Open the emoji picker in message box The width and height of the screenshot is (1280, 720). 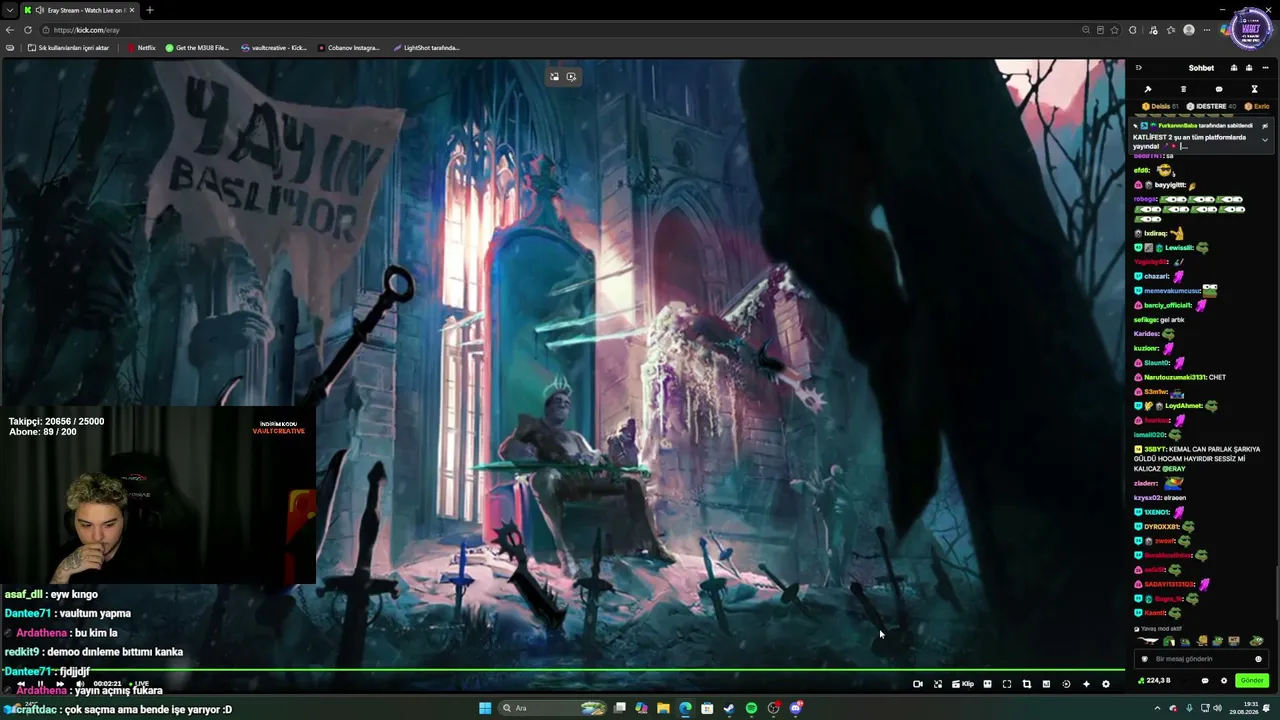pyautogui.click(x=1258, y=659)
